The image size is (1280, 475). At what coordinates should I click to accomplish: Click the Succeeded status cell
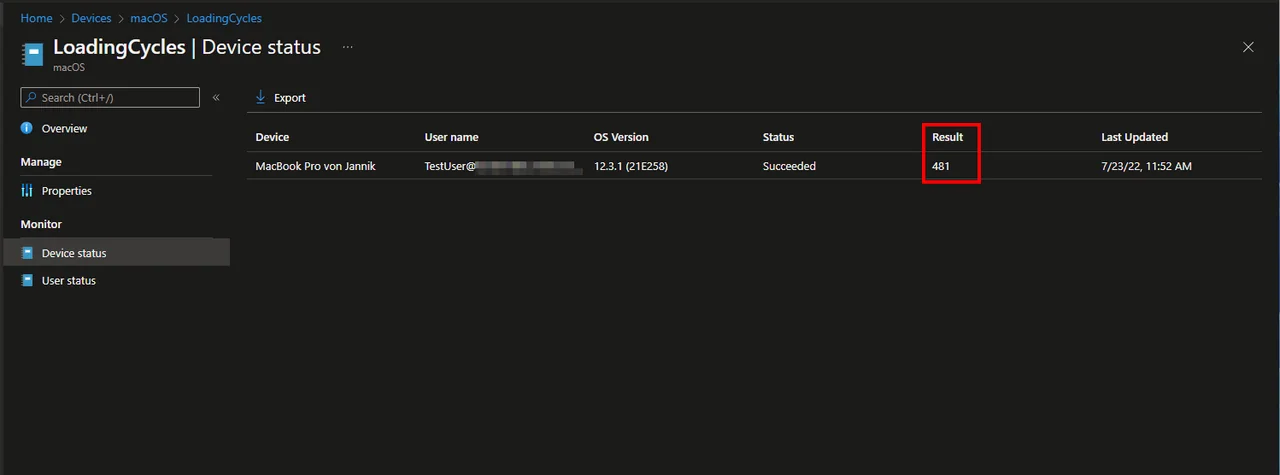[x=789, y=166]
